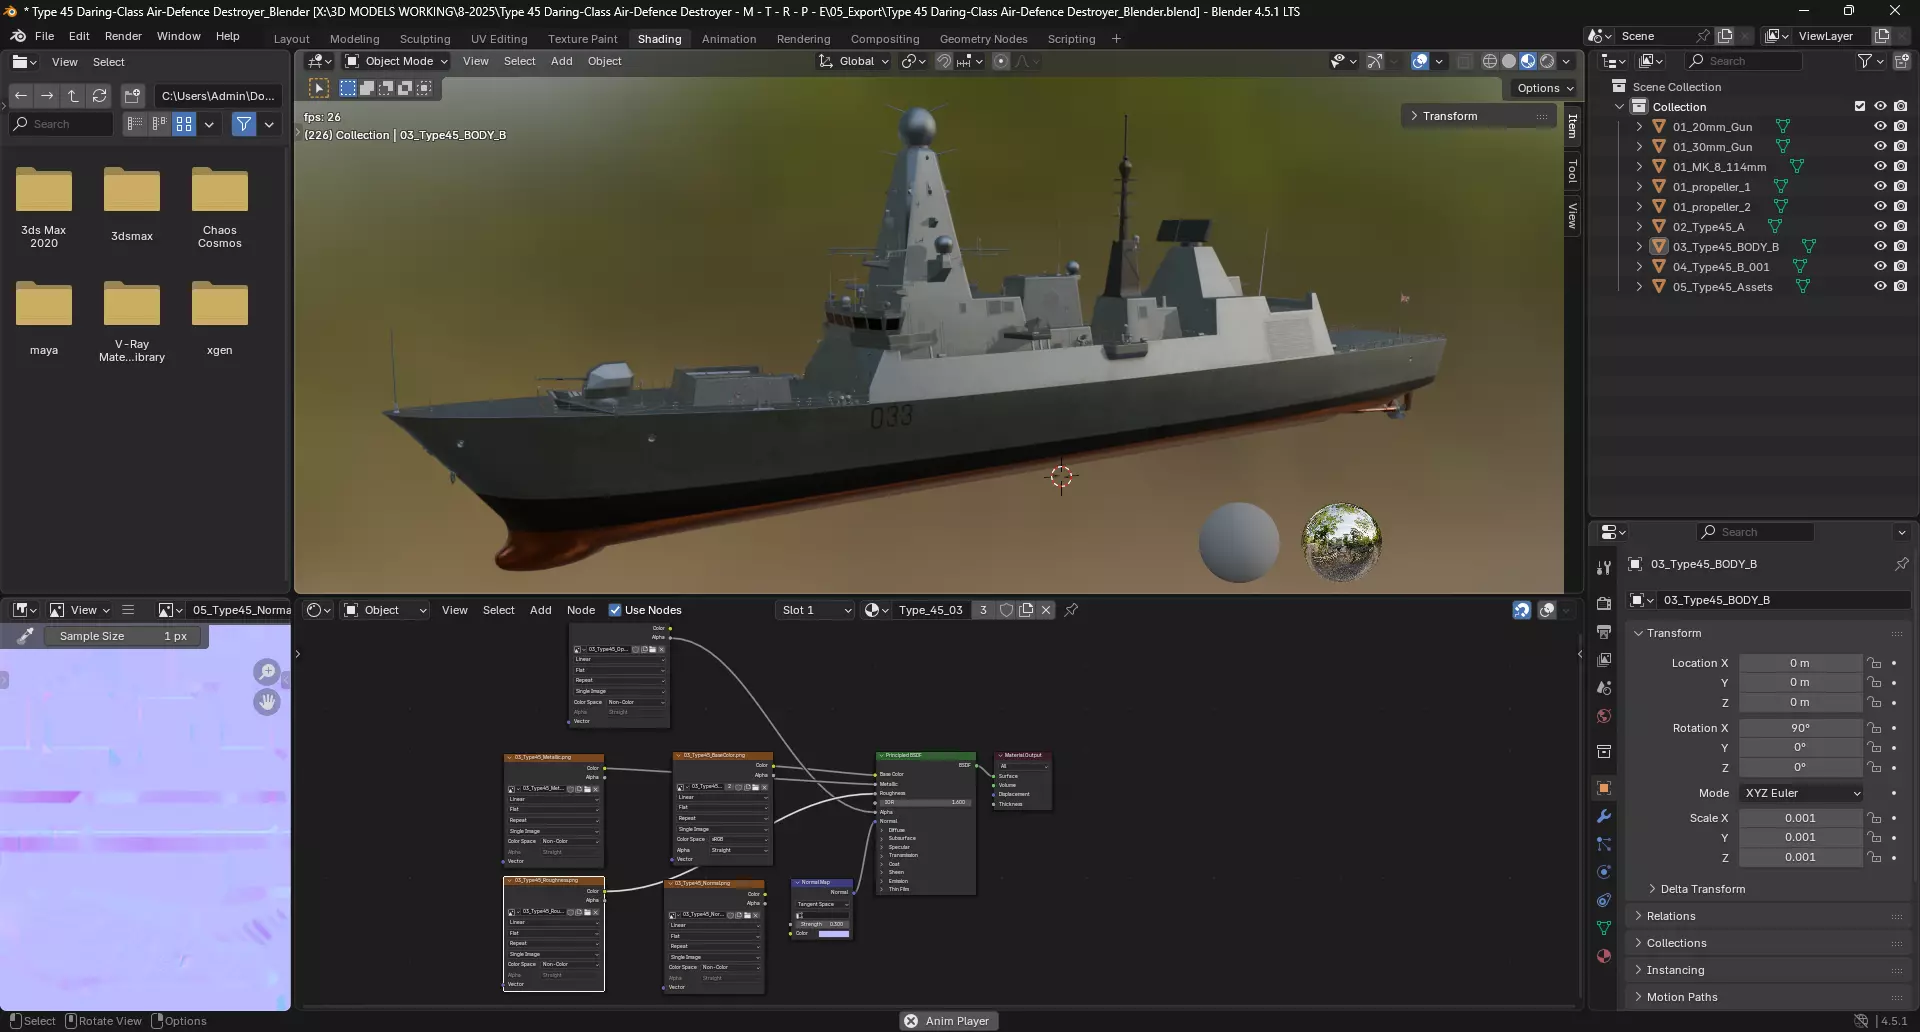Open the Particles properties tab icon
The height and width of the screenshot is (1032, 1920).
pyautogui.click(x=1604, y=844)
